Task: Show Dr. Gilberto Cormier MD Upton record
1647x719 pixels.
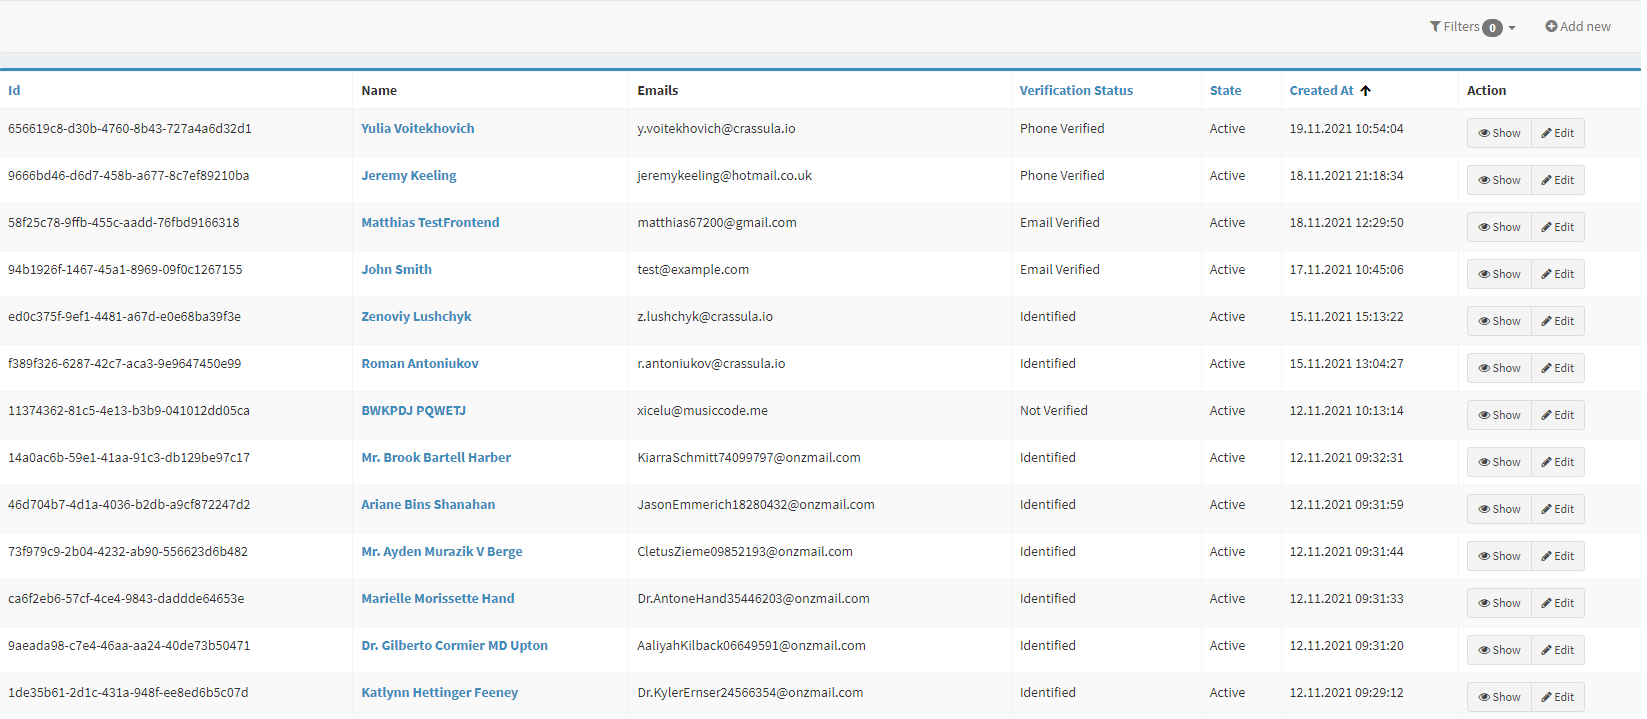Action: pos(1499,650)
